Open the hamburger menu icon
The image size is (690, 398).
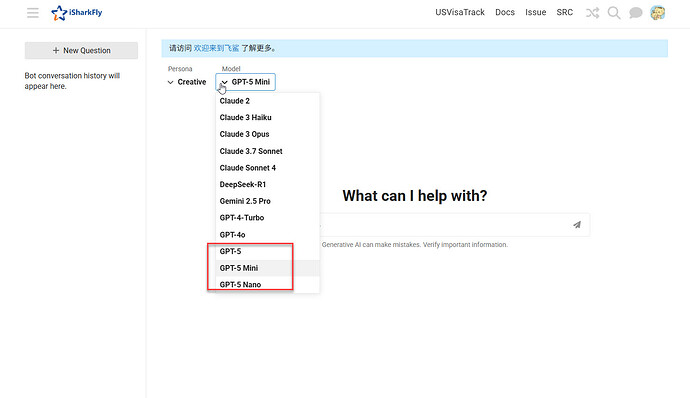tap(33, 13)
